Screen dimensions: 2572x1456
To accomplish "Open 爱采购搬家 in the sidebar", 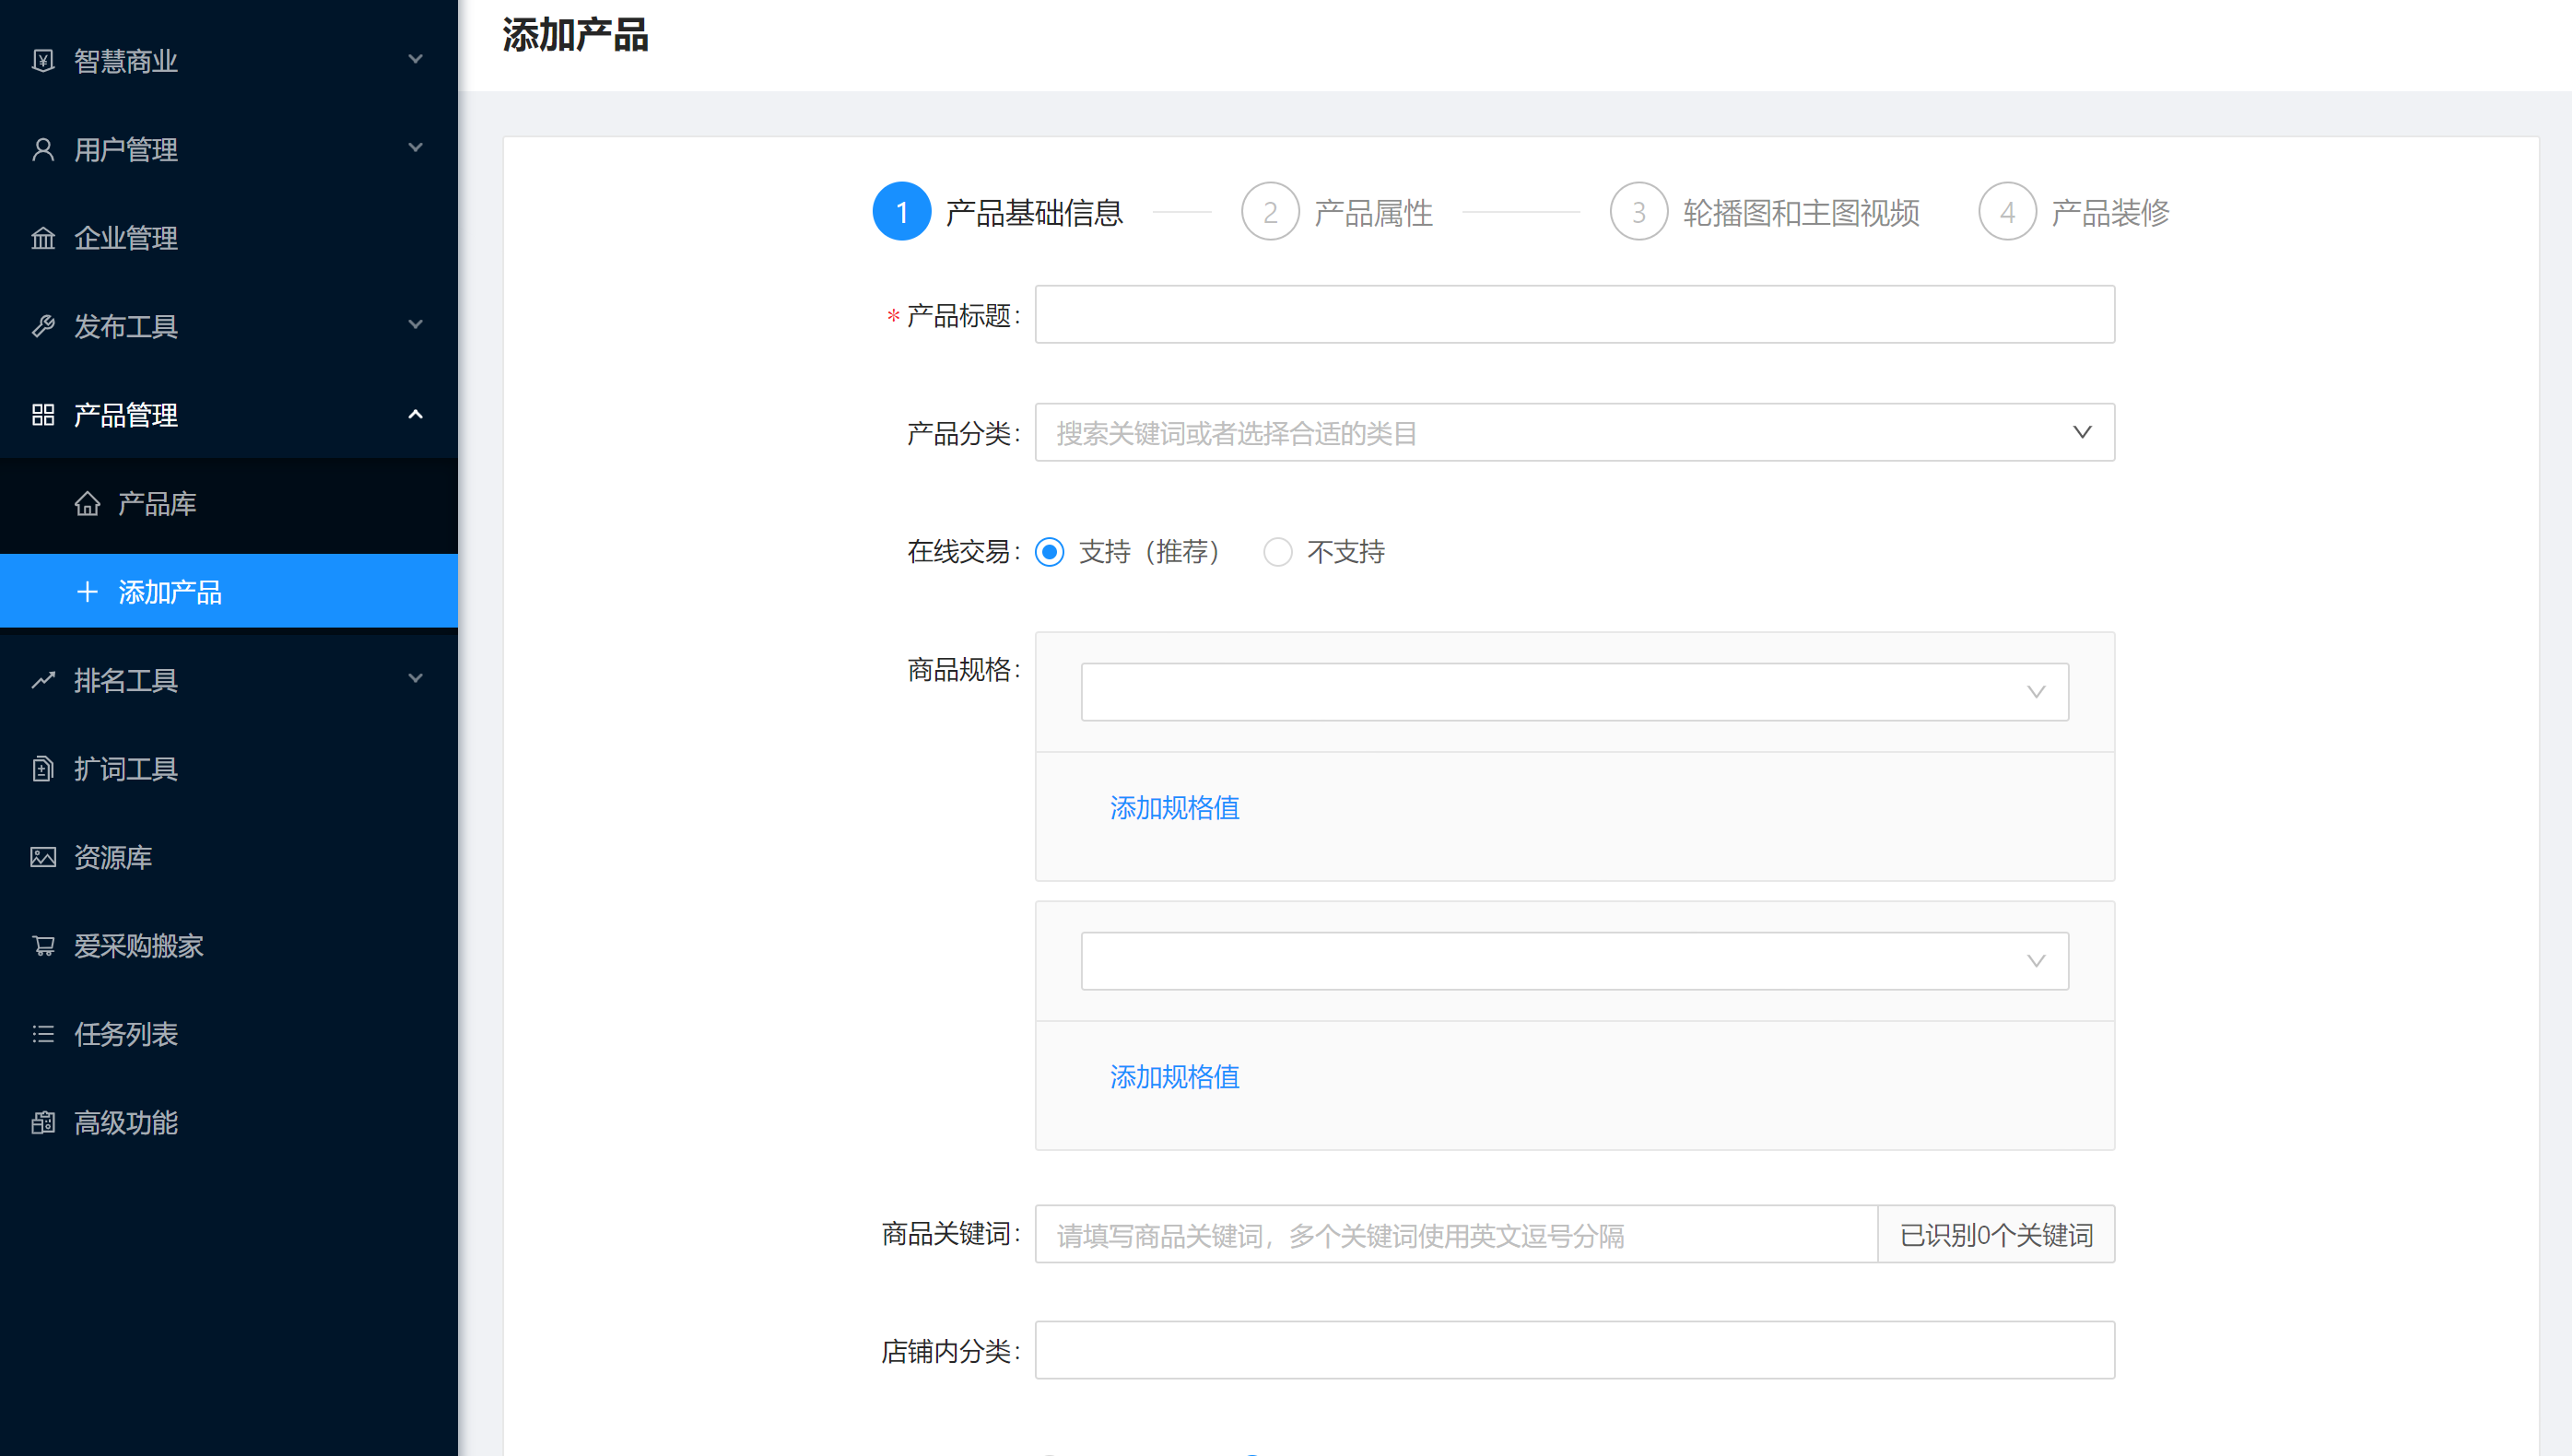I will point(229,946).
